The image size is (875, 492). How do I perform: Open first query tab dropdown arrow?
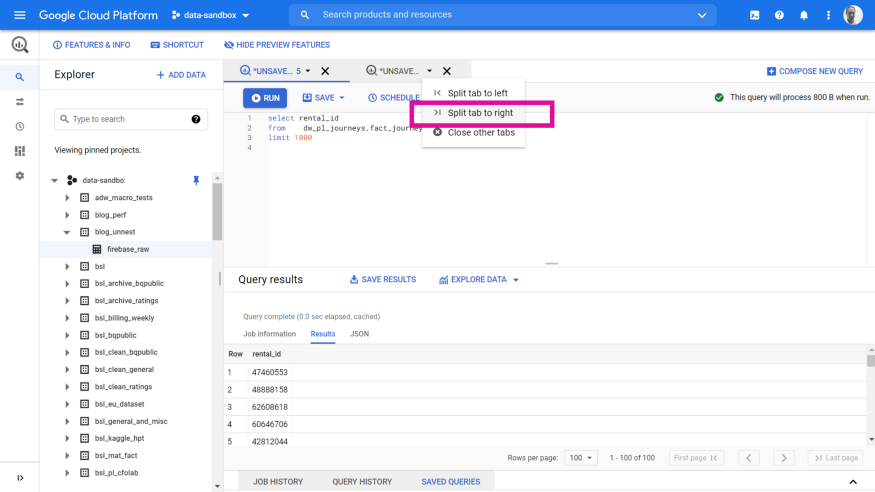[308, 71]
